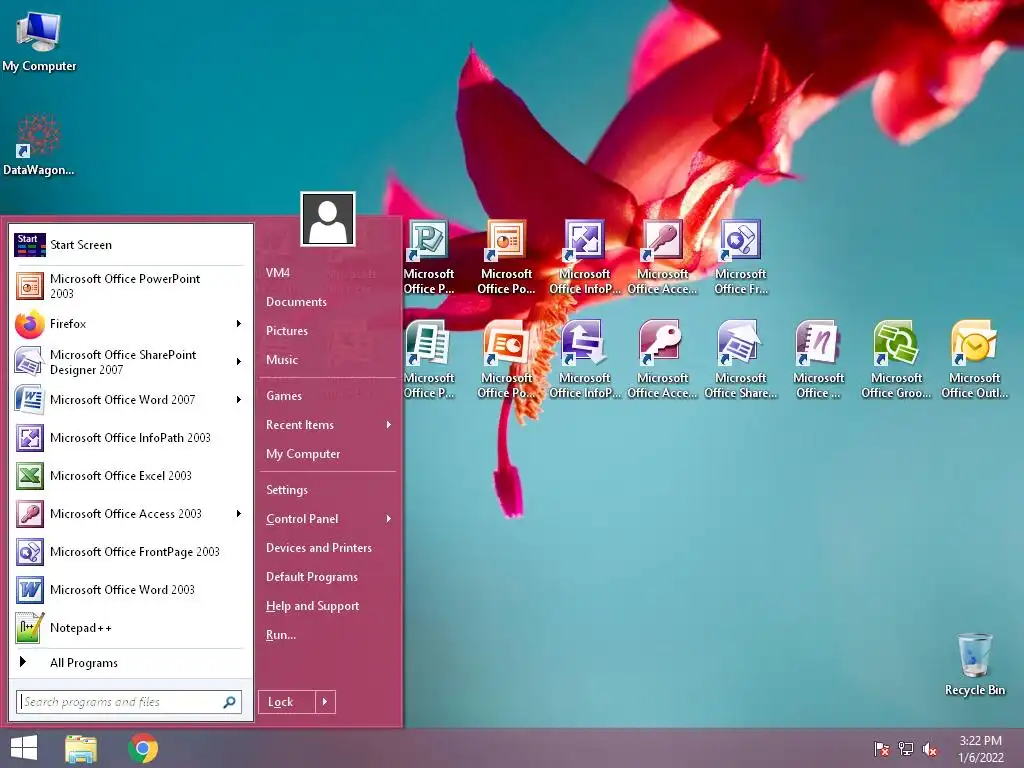Click the Windows Start button on taskbar
The image size is (1024, 768).
(x=24, y=748)
